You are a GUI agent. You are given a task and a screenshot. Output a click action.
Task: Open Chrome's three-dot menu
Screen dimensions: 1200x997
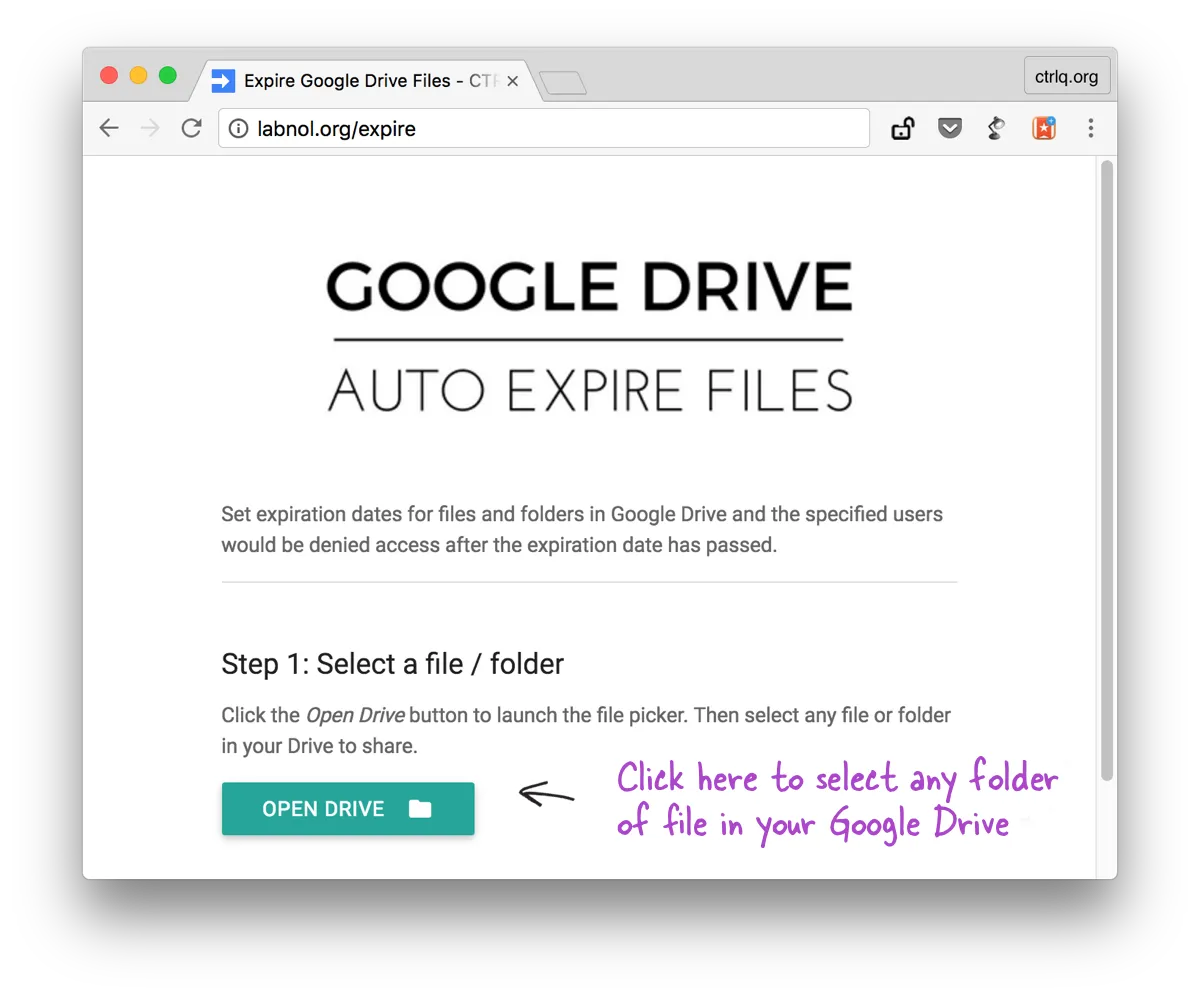[x=1091, y=128]
